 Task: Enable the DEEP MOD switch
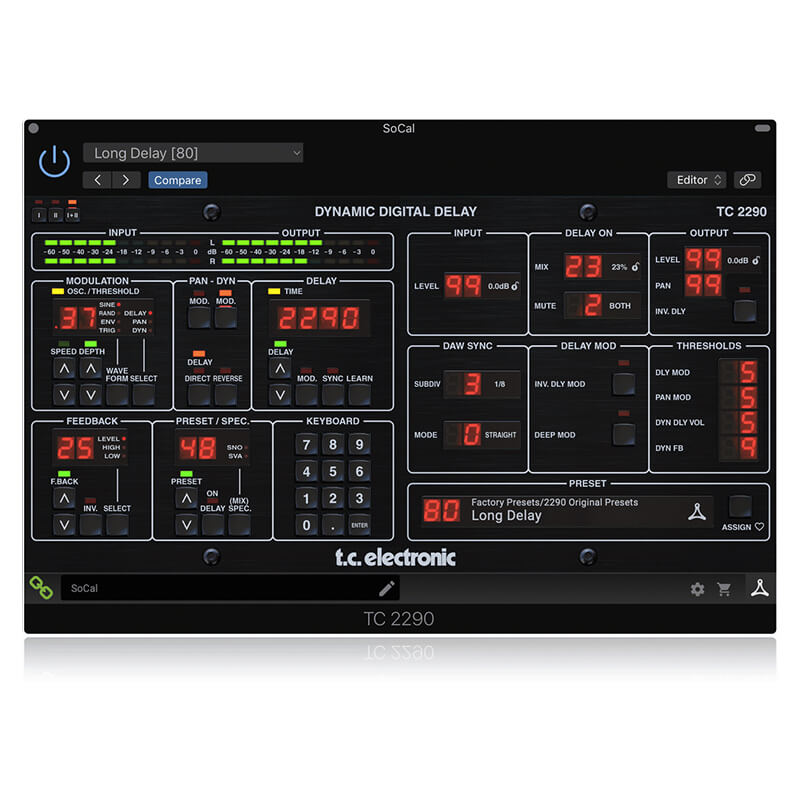point(624,434)
